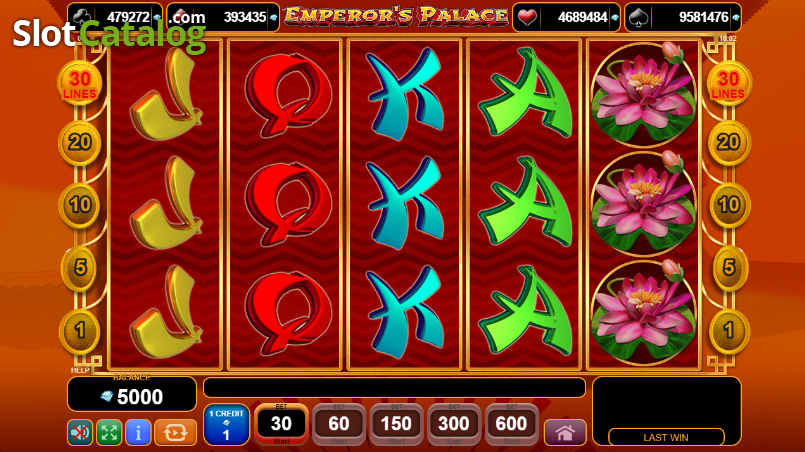
Task: Click the hearts jackpot counter
Action: [x=566, y=17]
